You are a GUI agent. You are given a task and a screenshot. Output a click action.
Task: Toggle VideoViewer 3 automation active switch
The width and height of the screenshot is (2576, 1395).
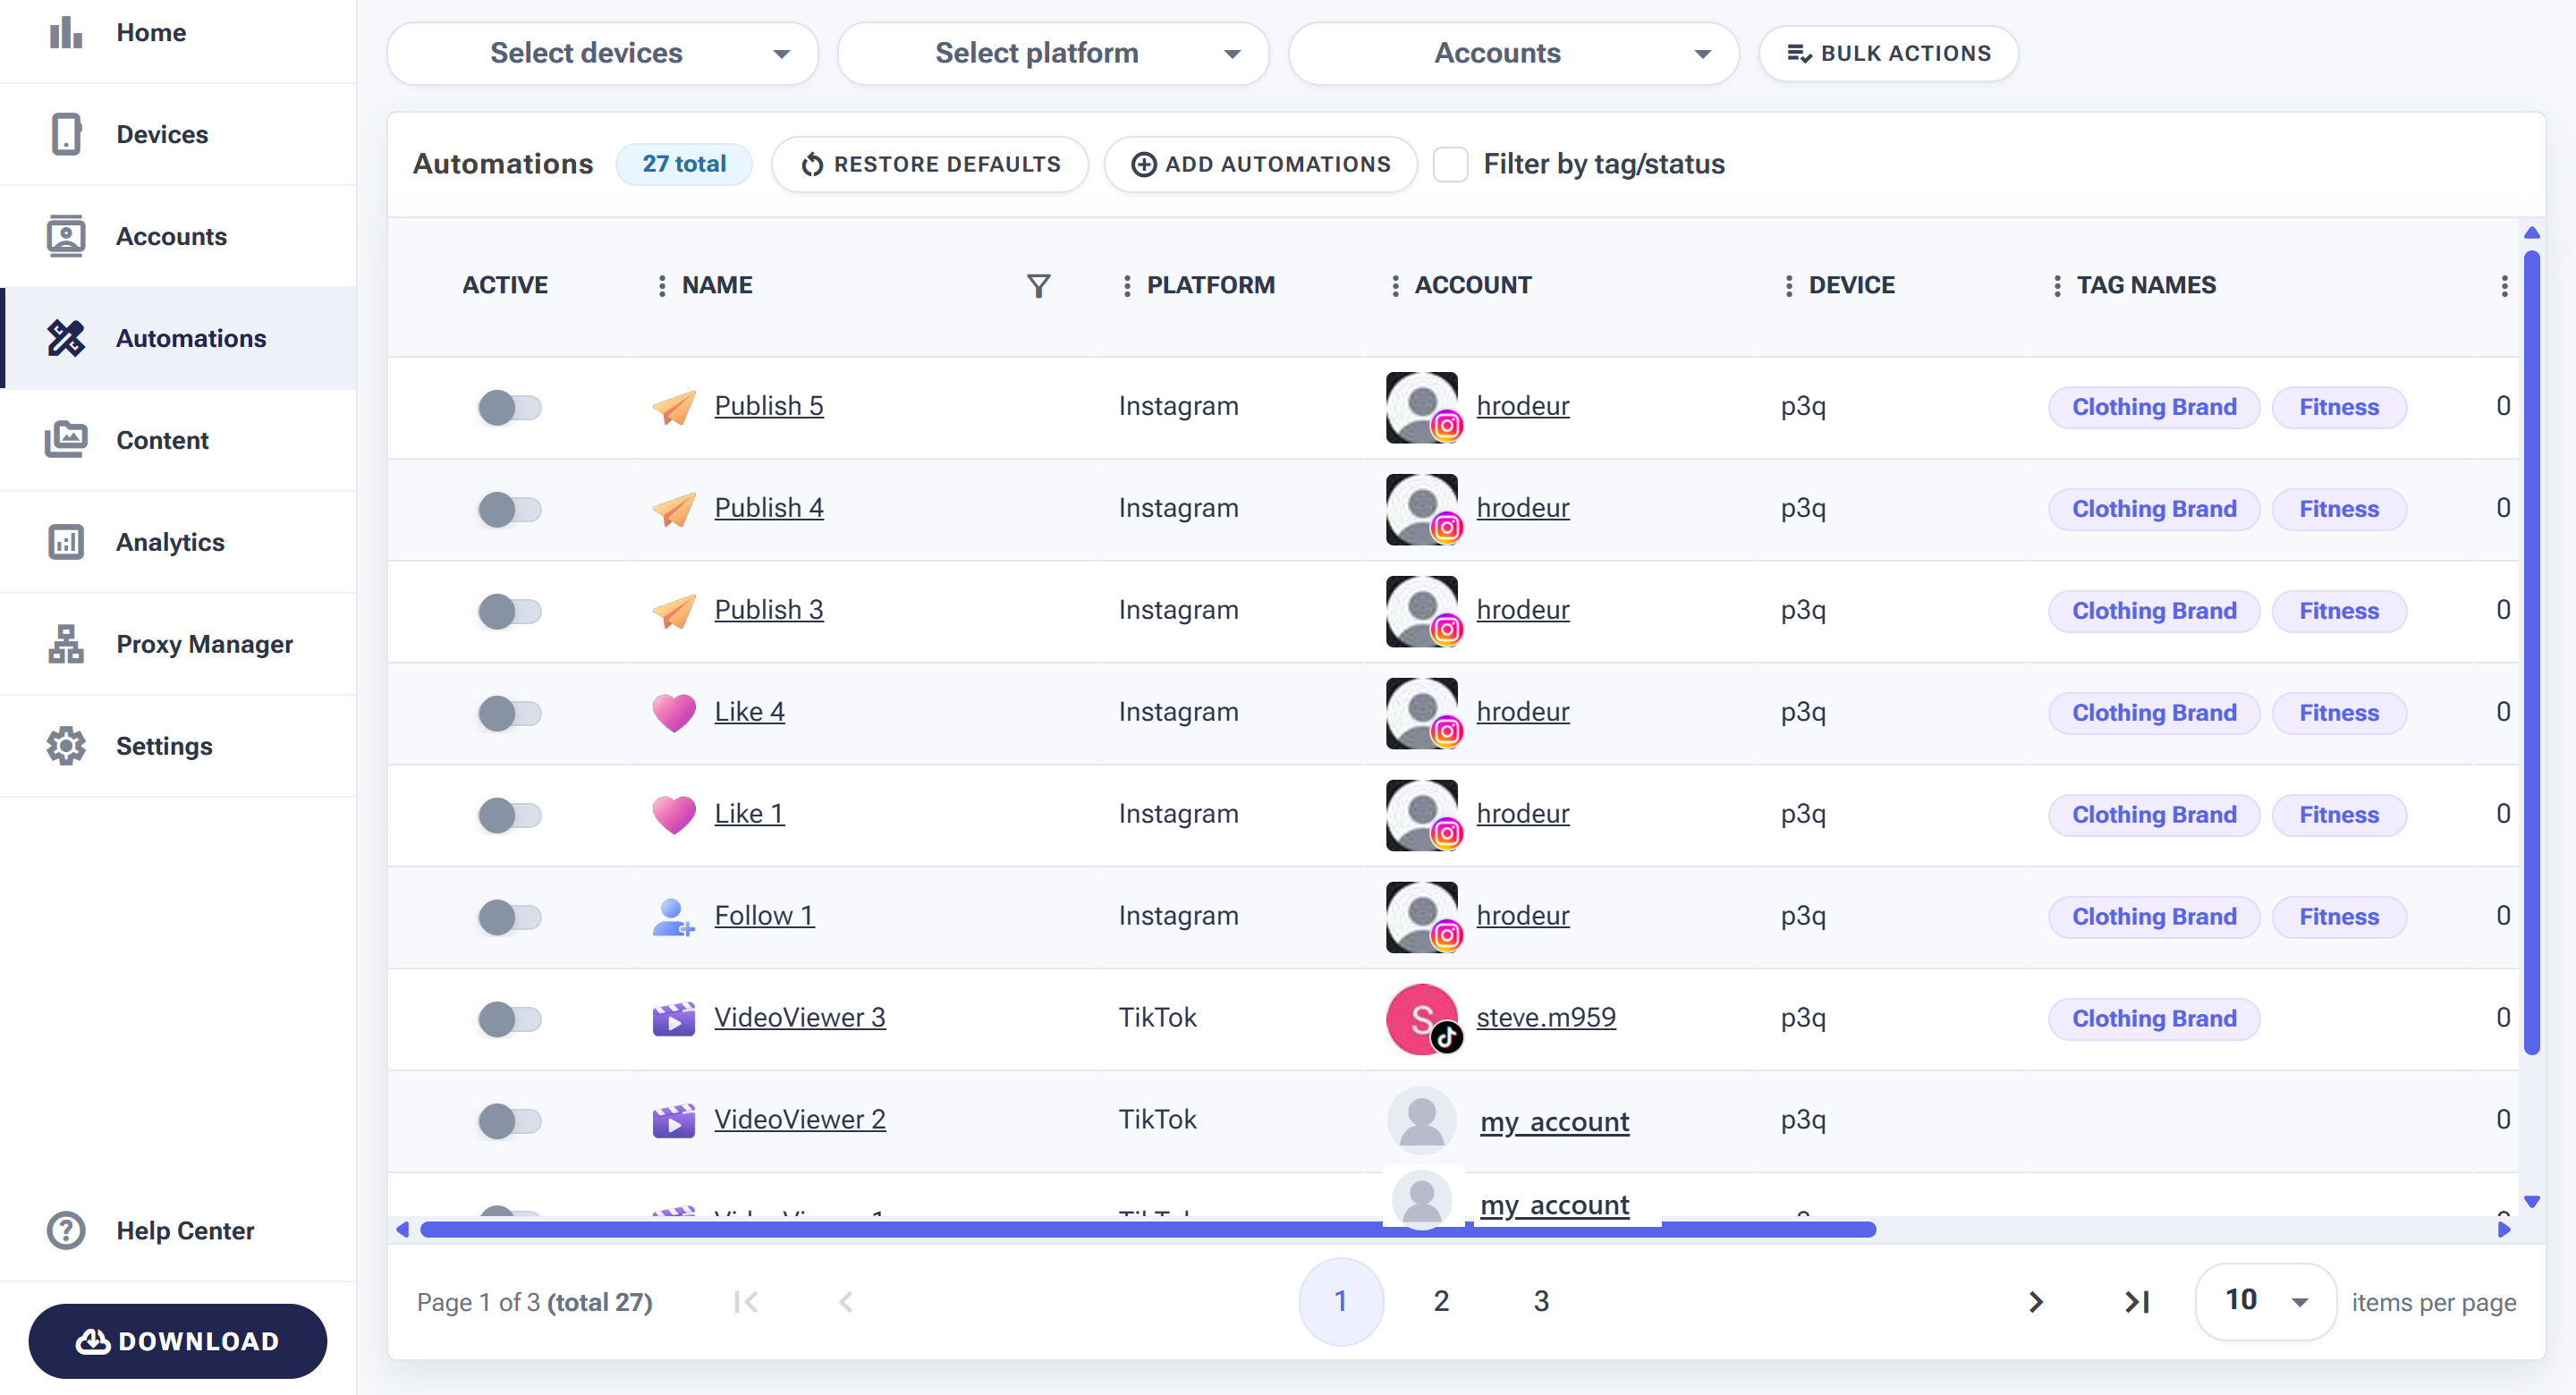pos(510,1019)
